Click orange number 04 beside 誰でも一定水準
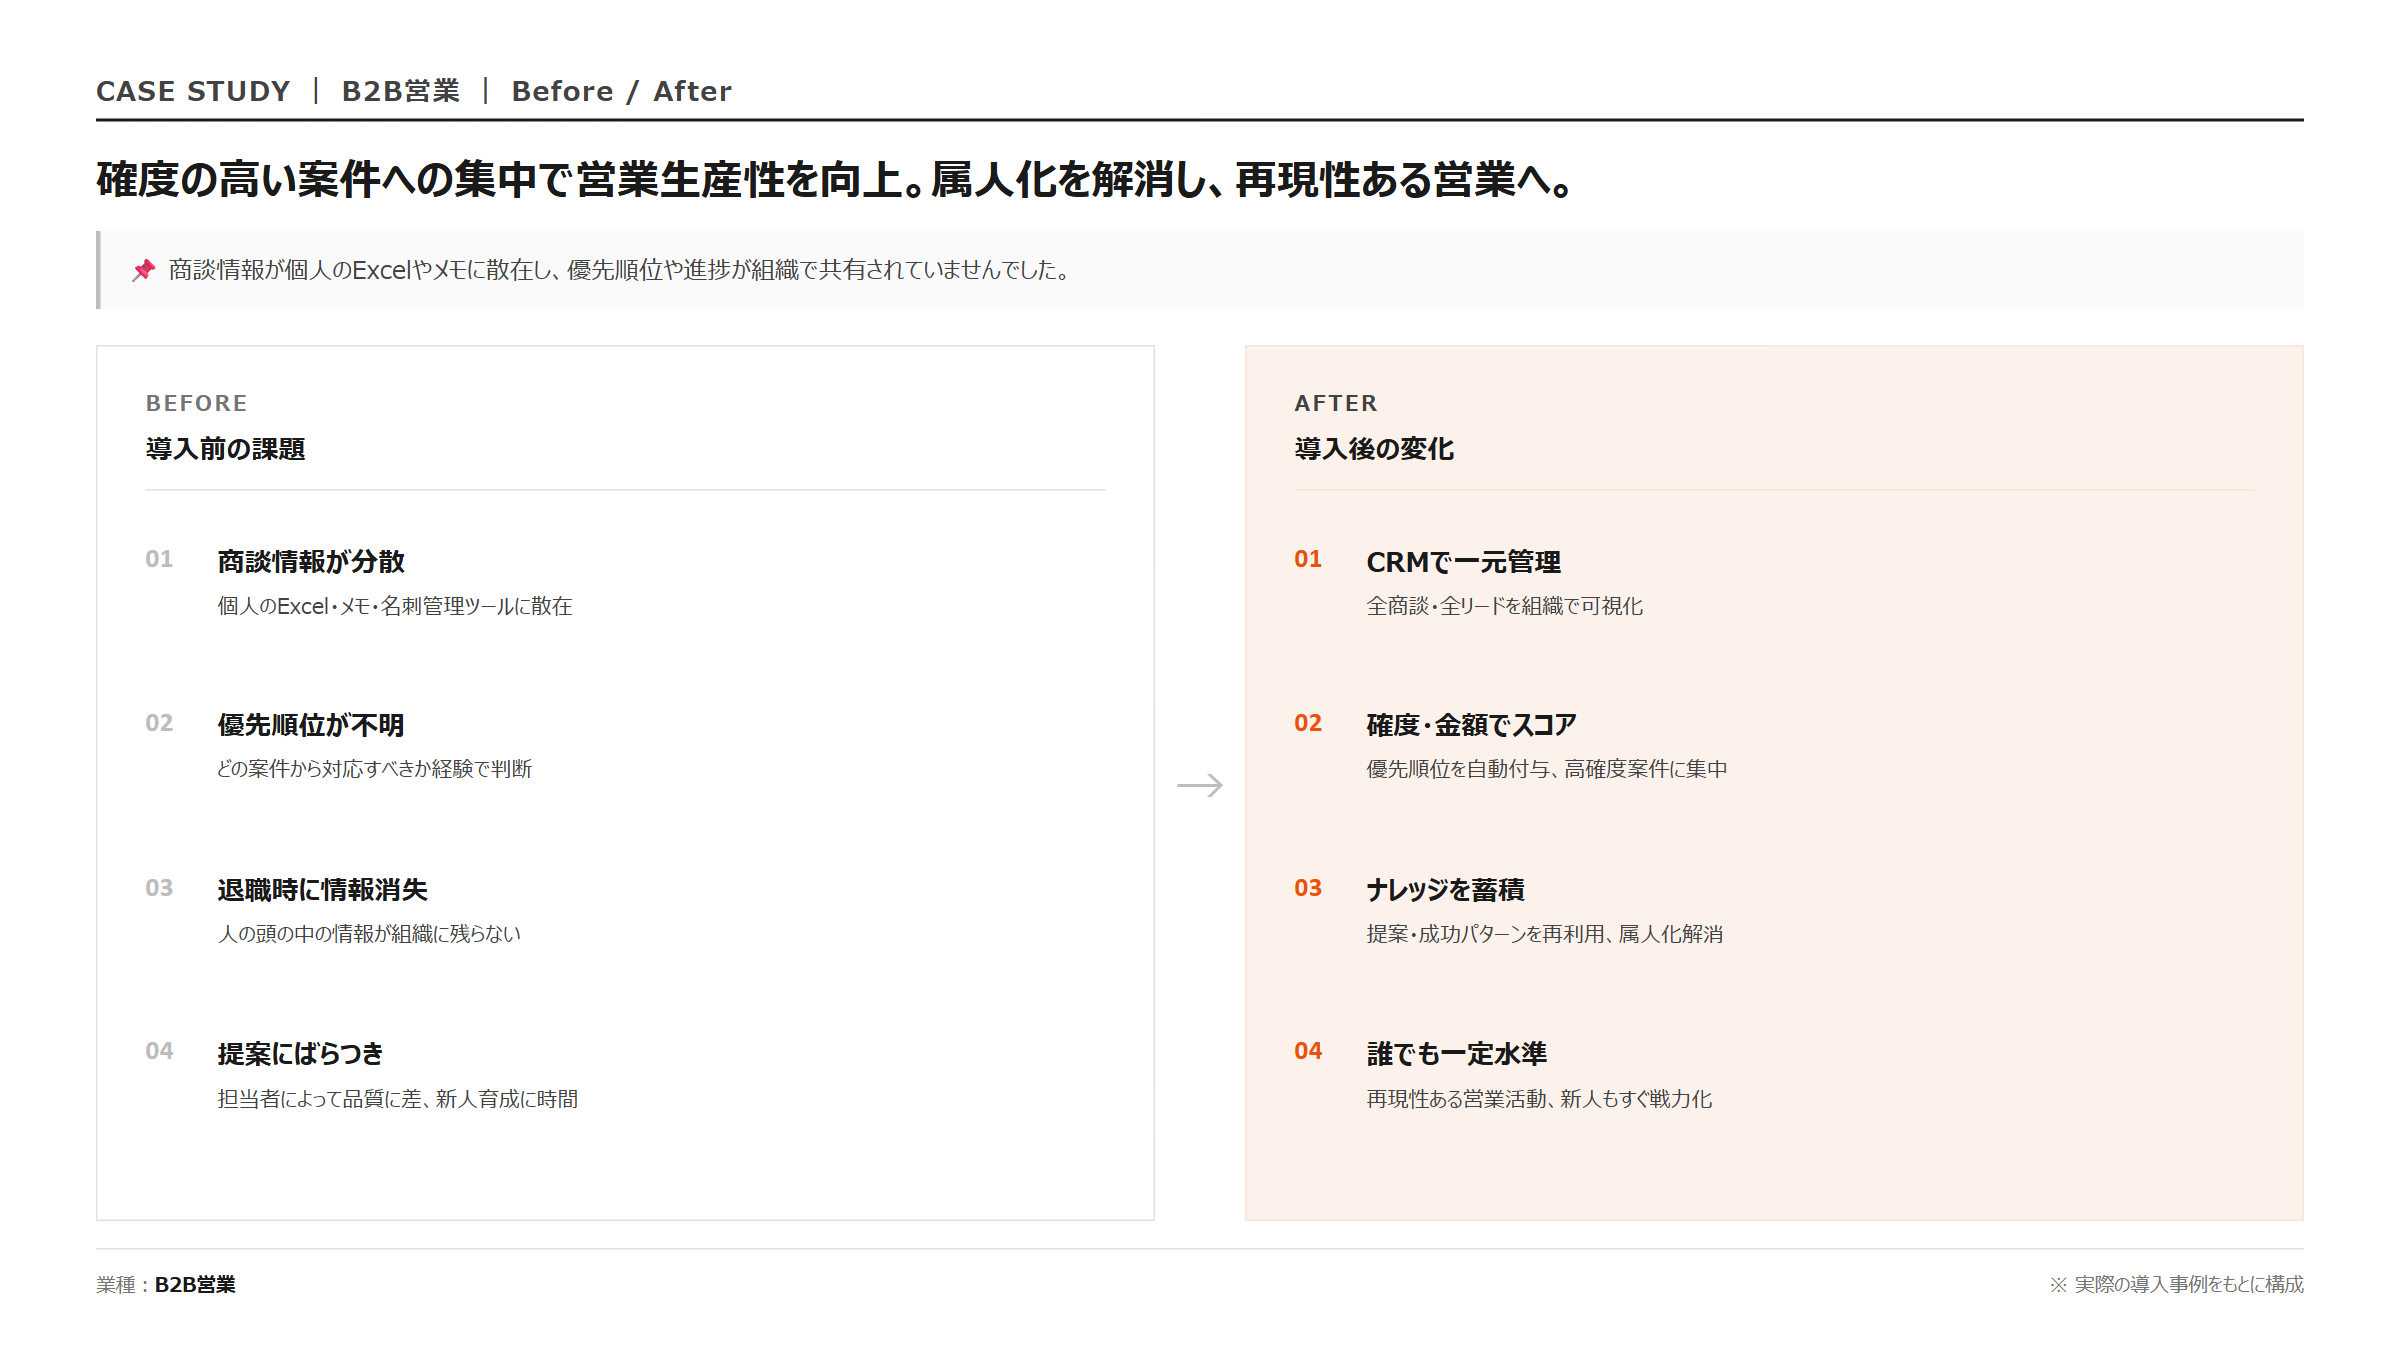This screenshot has width=2400, height=1350. [1308, 1051]
